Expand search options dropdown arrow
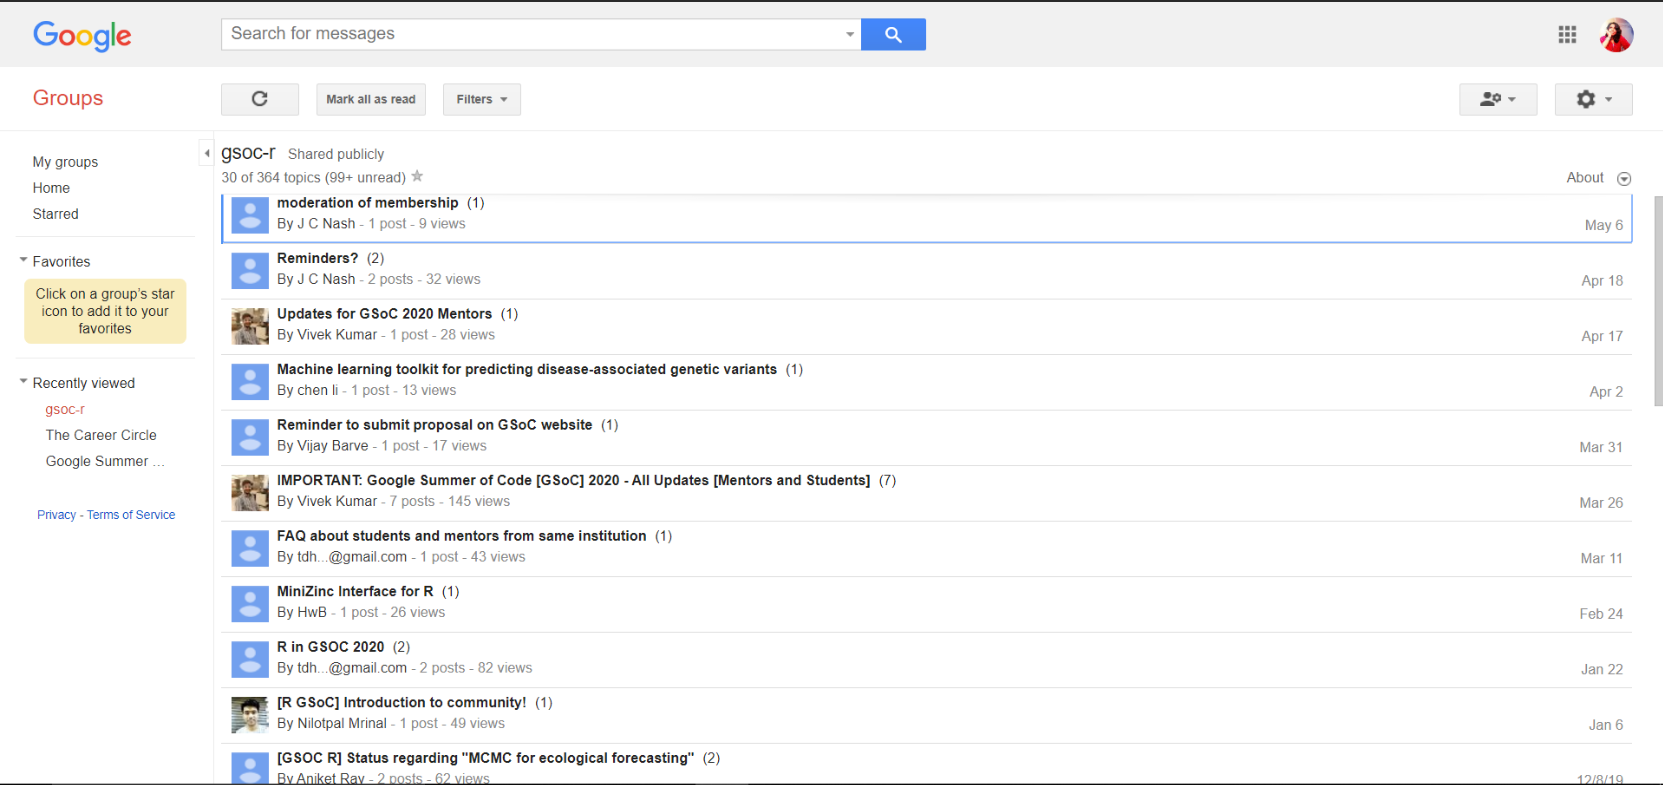The height and width of the screenshot is (785, 1663). click(850, 35)
